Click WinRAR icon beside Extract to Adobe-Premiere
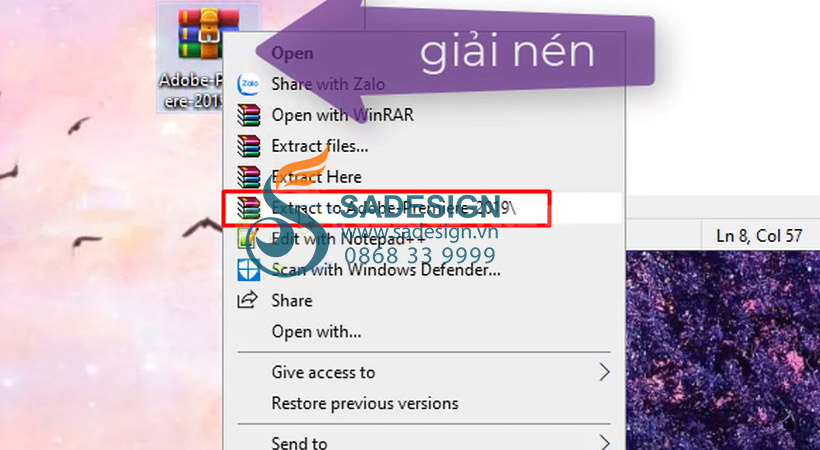This screenshot has width=820, height=450. pyautogui.click(x=248, y=208)
